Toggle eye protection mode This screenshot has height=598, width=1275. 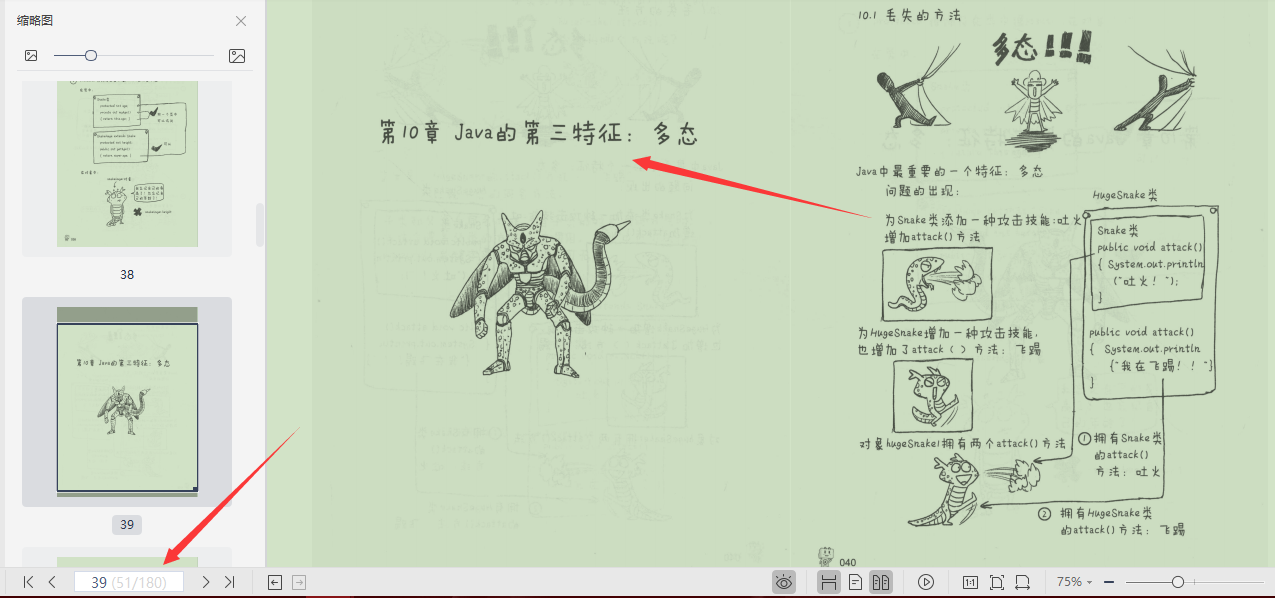785,582
